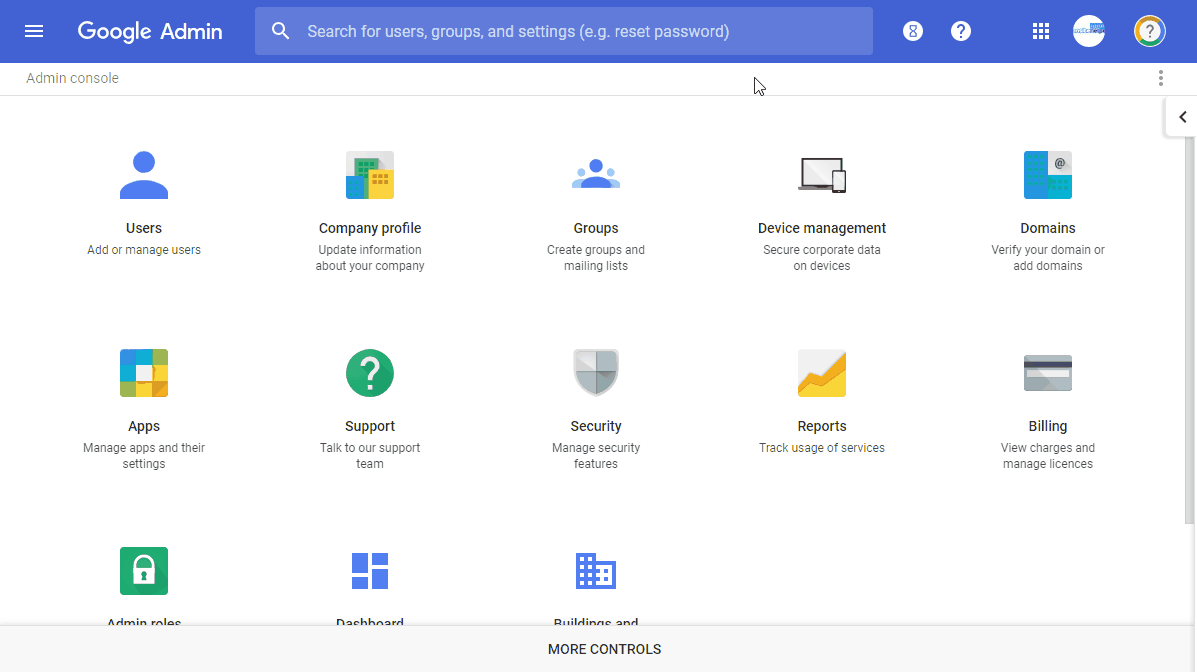Screen dimensions: 1197x672
Task: Open the Apps icon
Action: [x=144, y=373]
